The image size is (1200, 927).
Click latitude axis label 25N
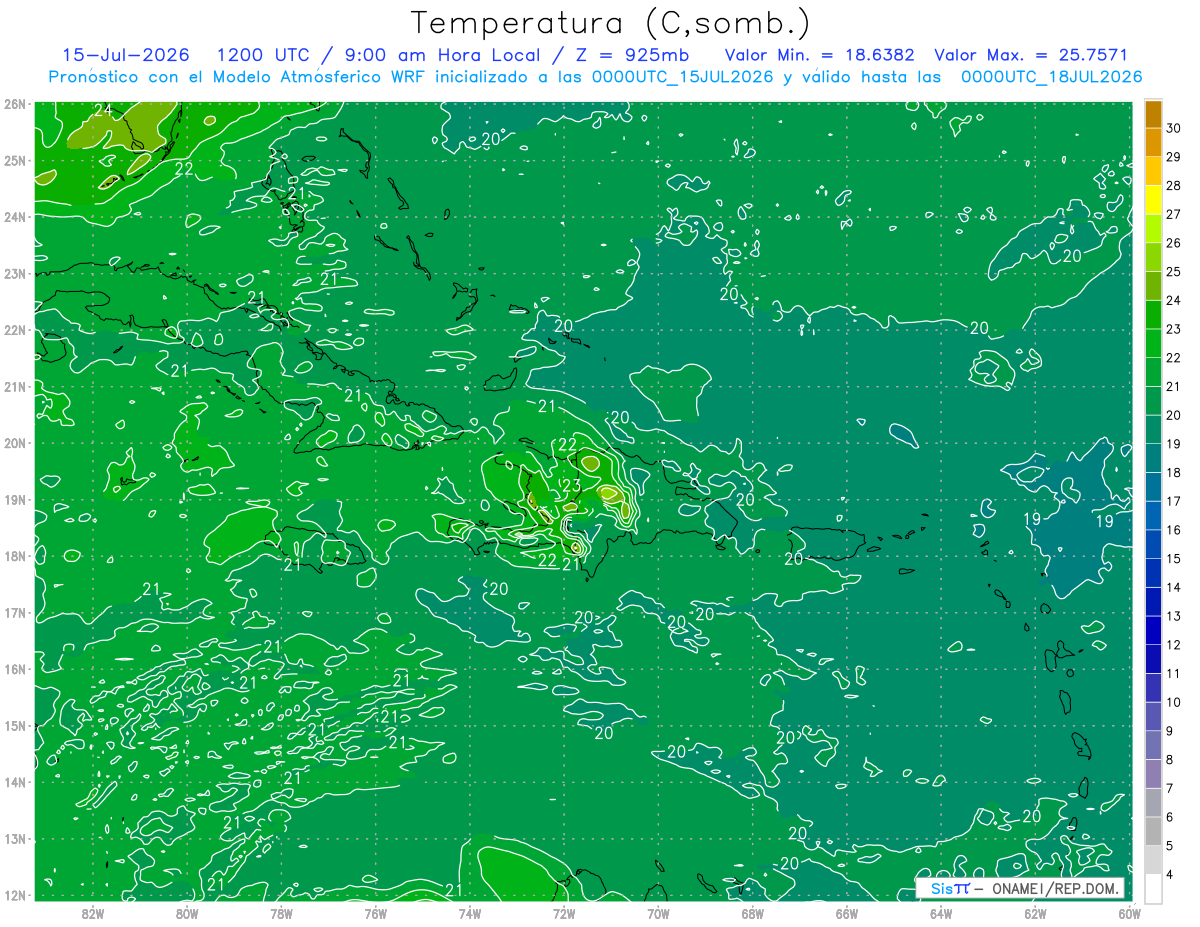click(x=14, y=160)
